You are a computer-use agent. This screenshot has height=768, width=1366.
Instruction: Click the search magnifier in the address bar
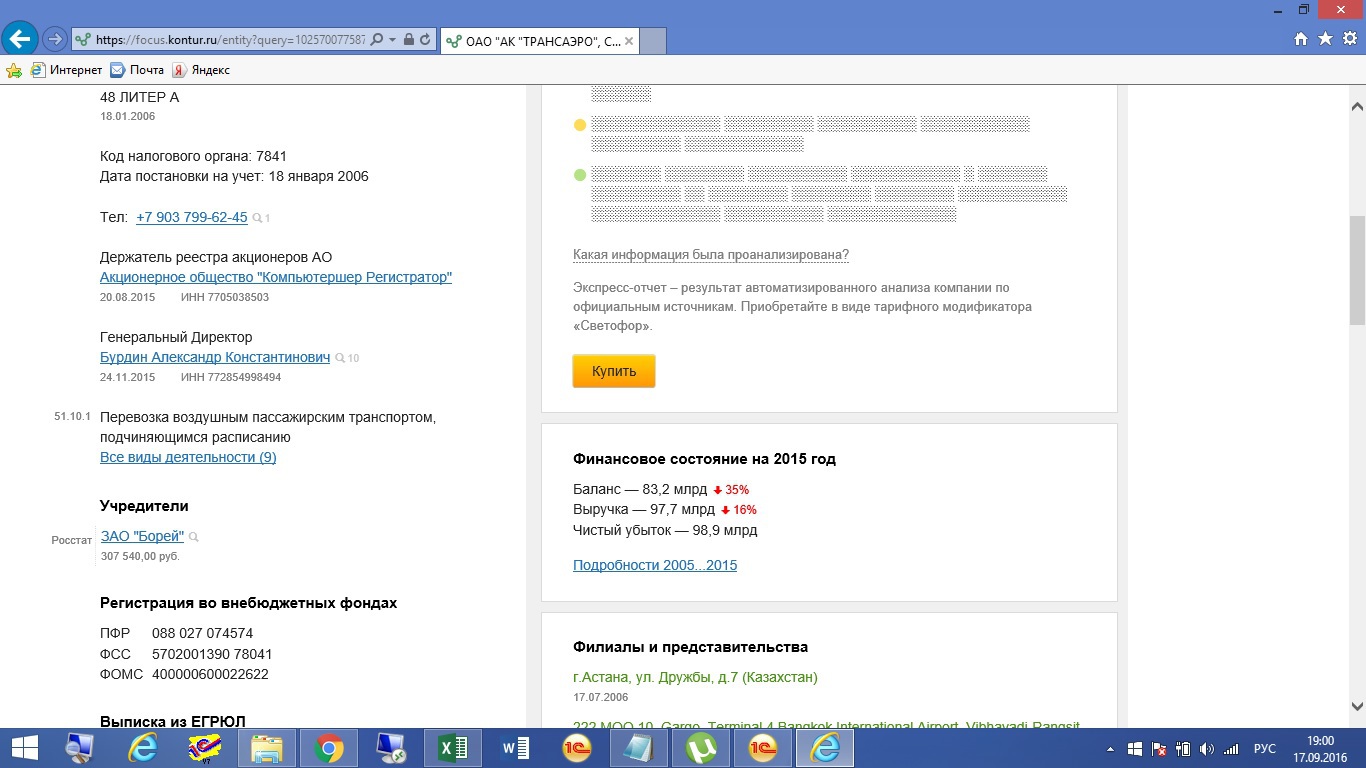pyautogui.click(x=377, y=40)
